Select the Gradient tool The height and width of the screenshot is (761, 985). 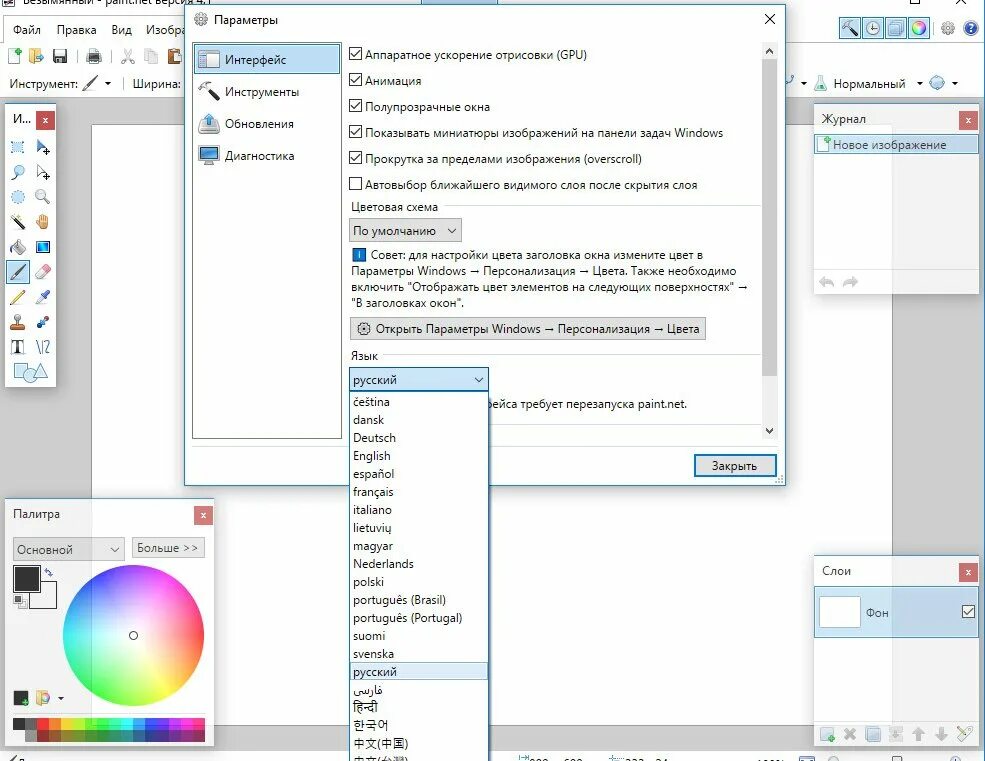point(43,247)
